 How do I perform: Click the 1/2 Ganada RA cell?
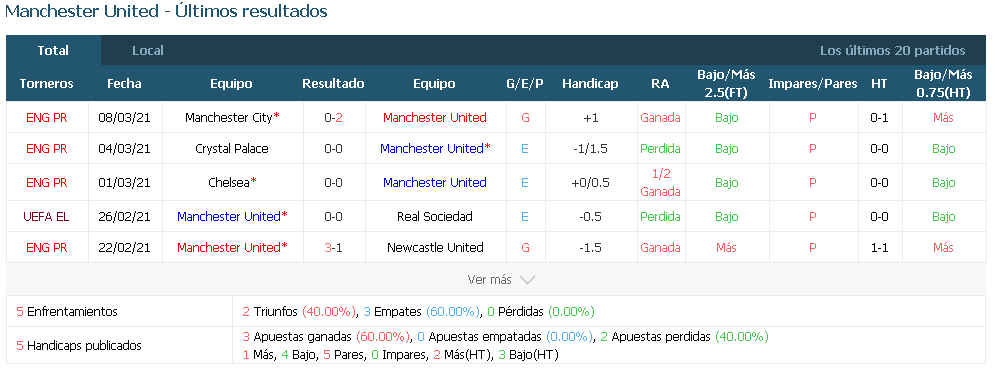tap(660, 183)
